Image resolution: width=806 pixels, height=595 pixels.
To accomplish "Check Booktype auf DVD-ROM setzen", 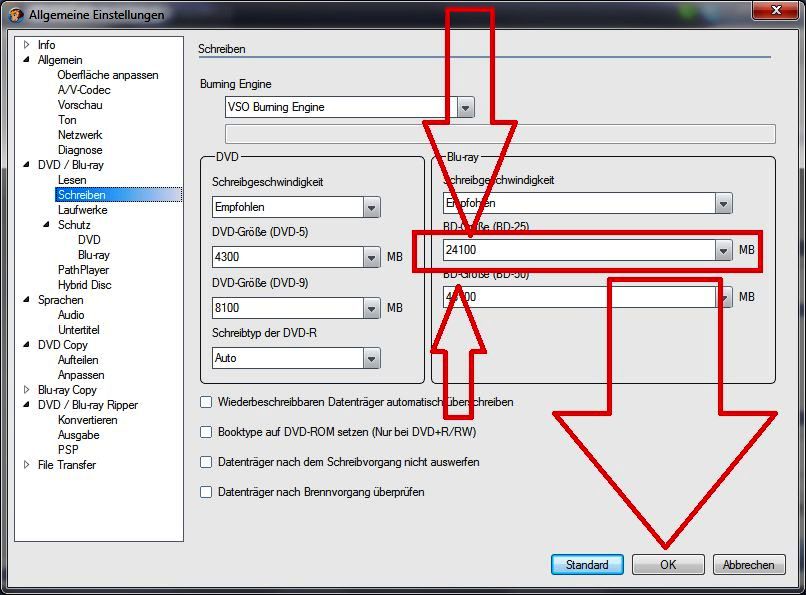I will click(x=206, y=432).
